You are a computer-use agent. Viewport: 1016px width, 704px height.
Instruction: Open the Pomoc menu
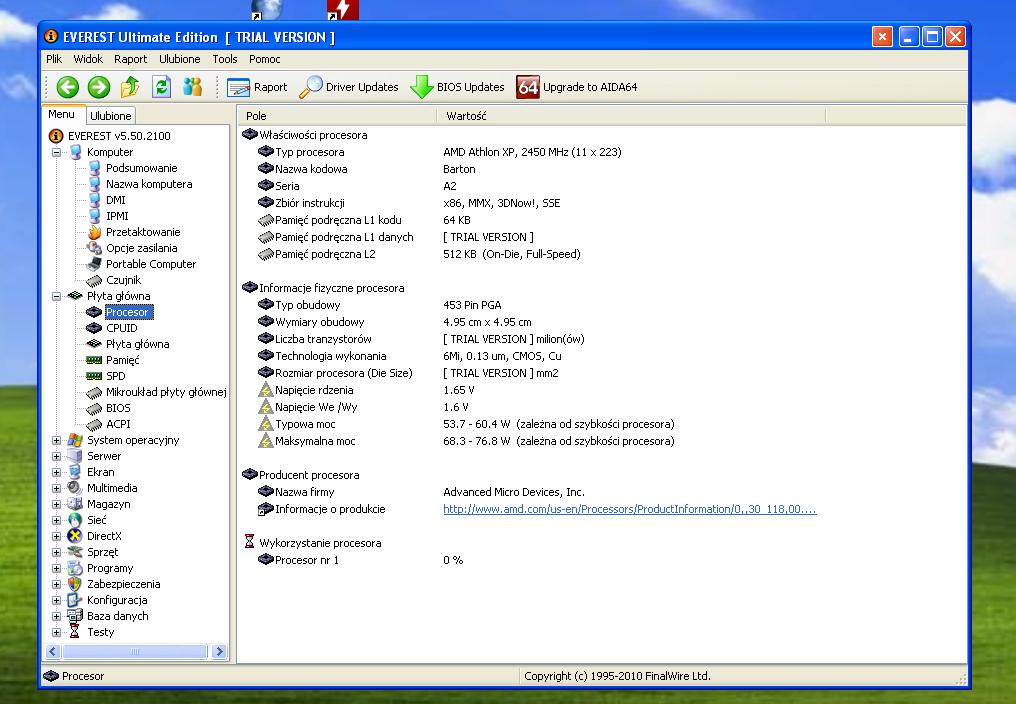pyautogui.click(x=264, y=59)
